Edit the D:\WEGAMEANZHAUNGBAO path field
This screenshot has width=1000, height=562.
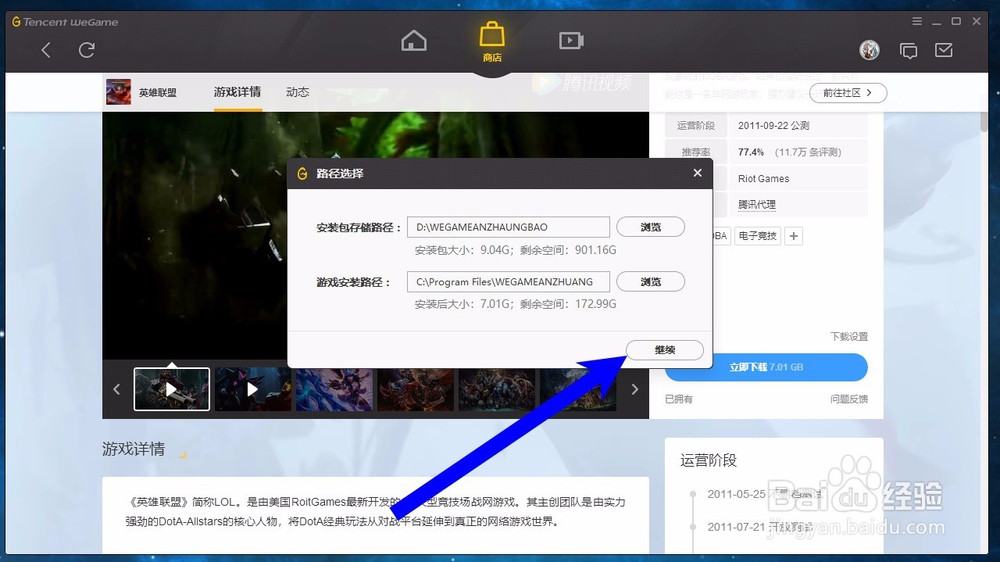point(508,227)
